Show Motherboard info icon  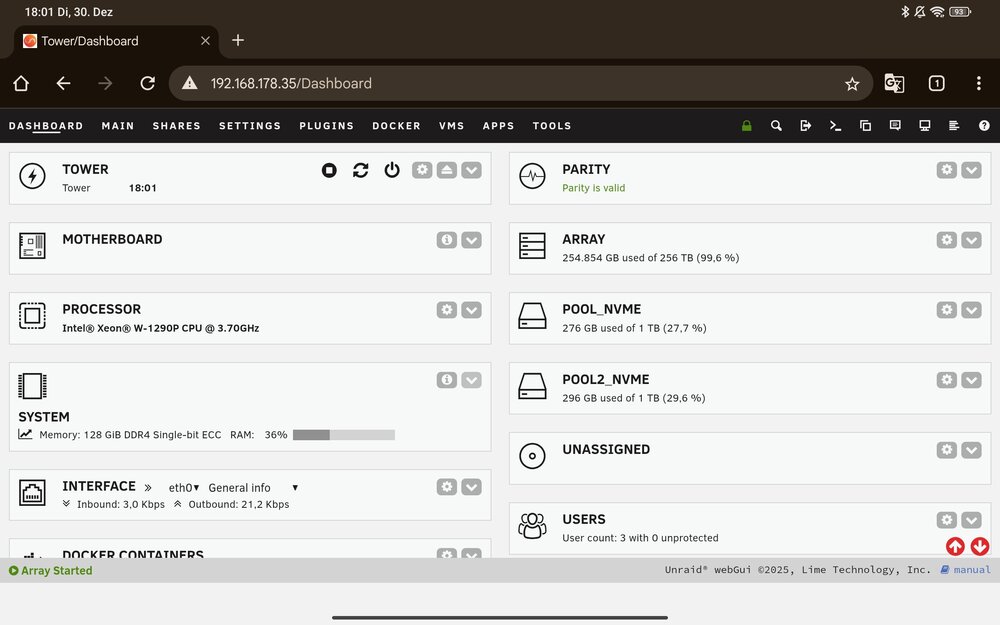[x=447, y=240]
